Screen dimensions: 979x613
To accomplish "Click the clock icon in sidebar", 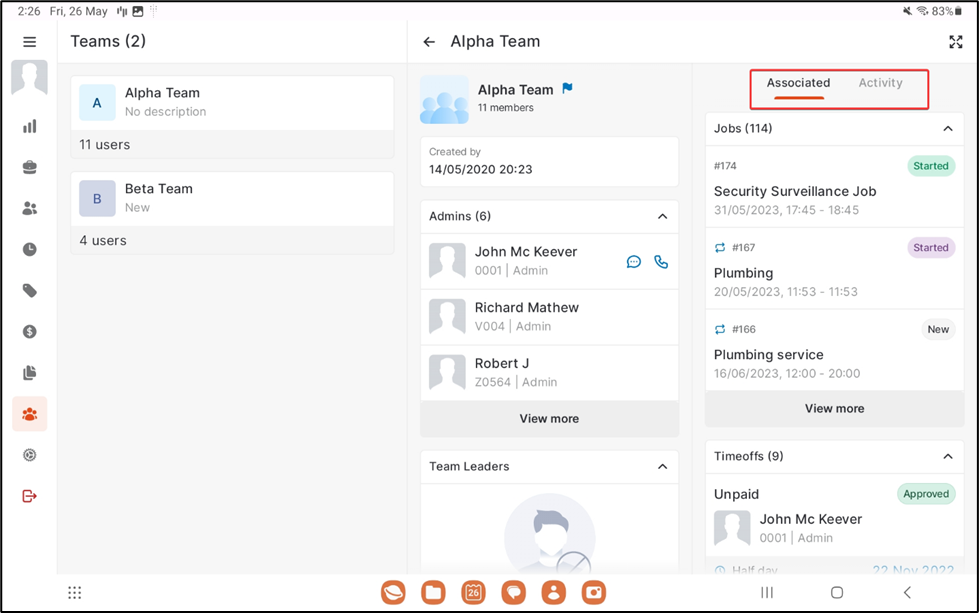I will [30, 250].
